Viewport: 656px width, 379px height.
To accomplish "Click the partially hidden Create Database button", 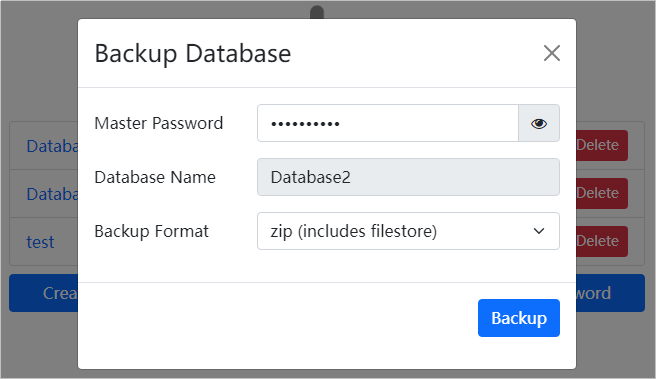I will click(x=44, y=293).
